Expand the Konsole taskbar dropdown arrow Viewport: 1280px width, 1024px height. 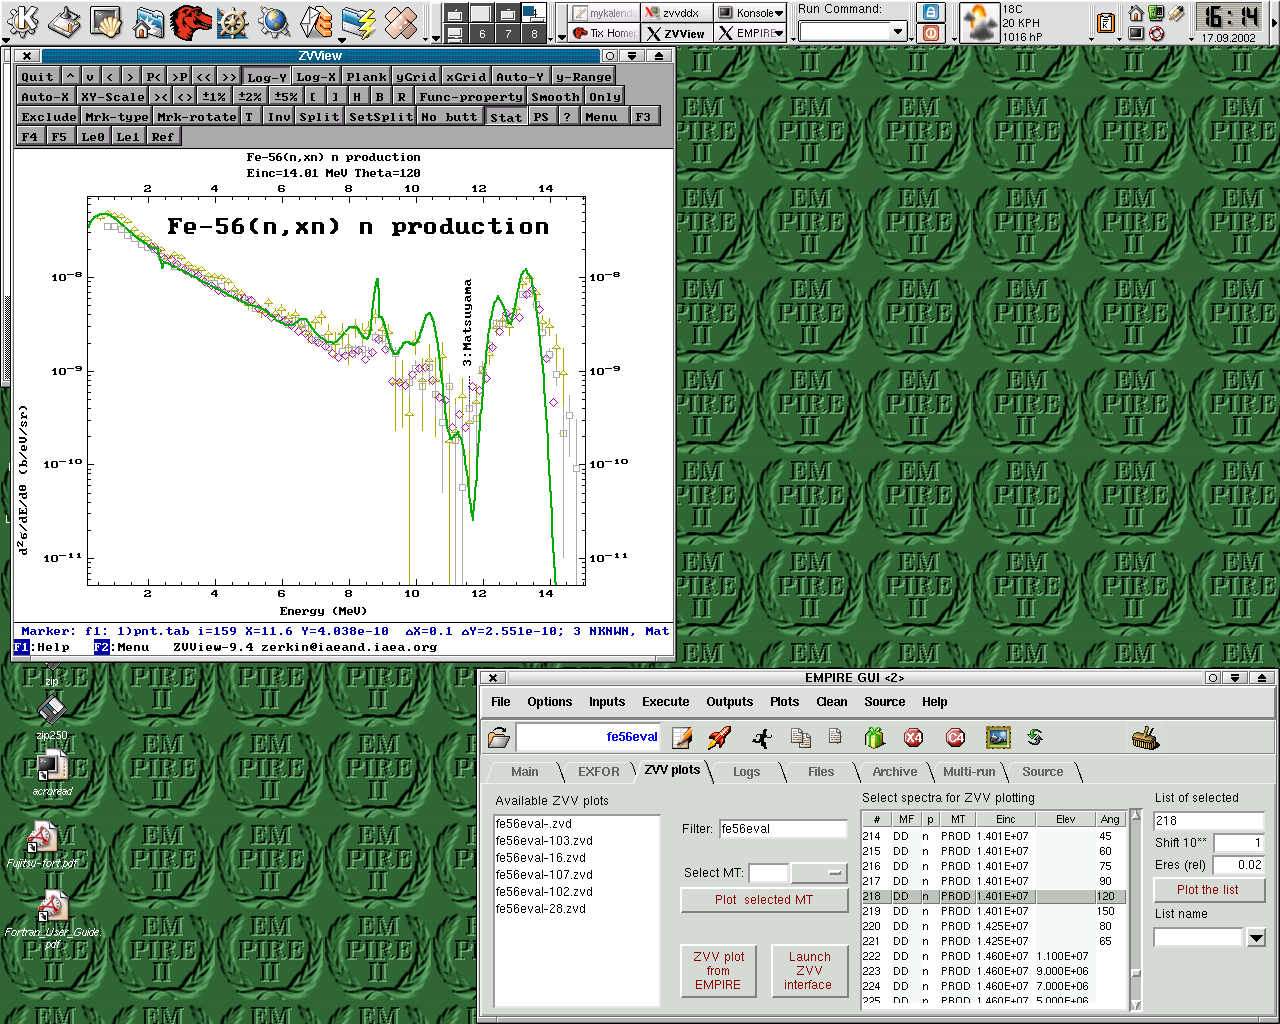781,13
